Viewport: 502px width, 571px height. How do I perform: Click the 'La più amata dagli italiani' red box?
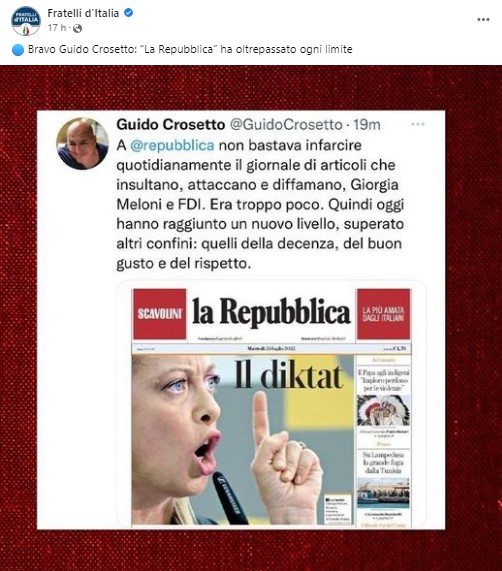[383, 314]
